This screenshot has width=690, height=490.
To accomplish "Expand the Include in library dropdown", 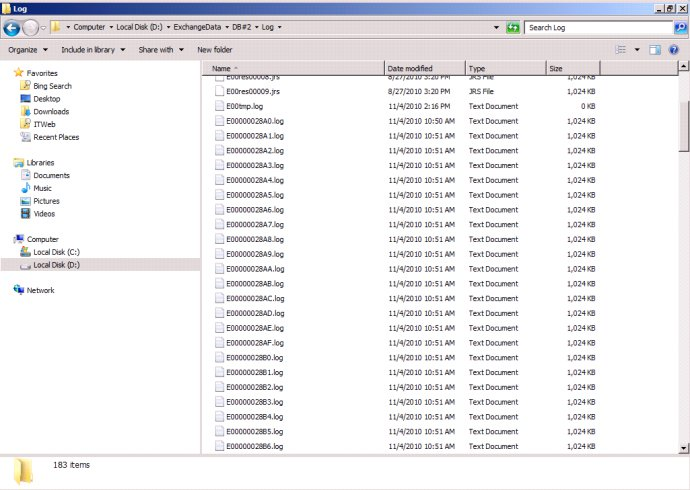I will tap(92, 49).
